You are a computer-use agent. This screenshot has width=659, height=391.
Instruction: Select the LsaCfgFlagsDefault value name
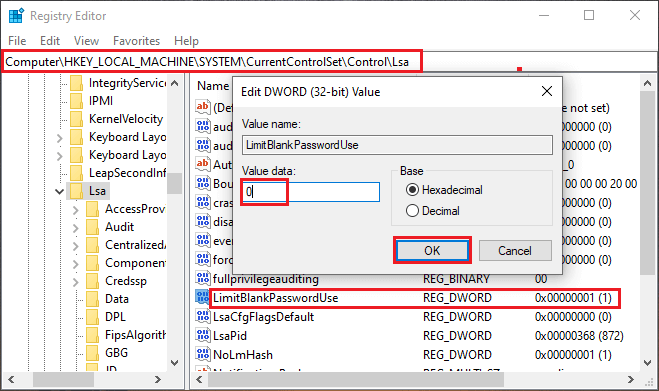(x=264, y=317)
